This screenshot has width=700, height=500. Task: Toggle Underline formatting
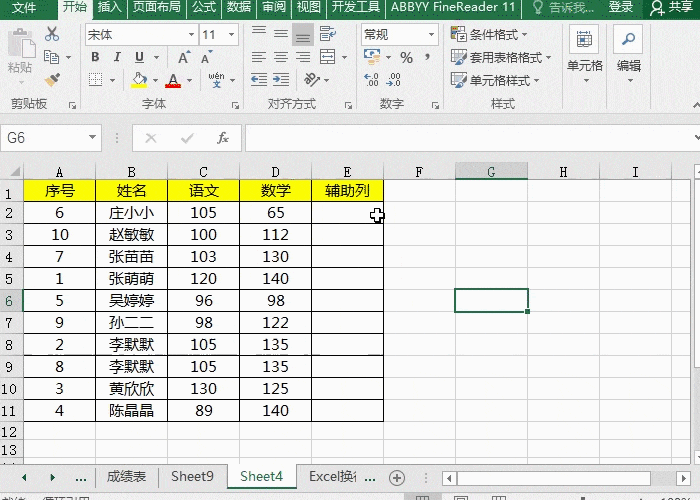click(x=140, y=57)
